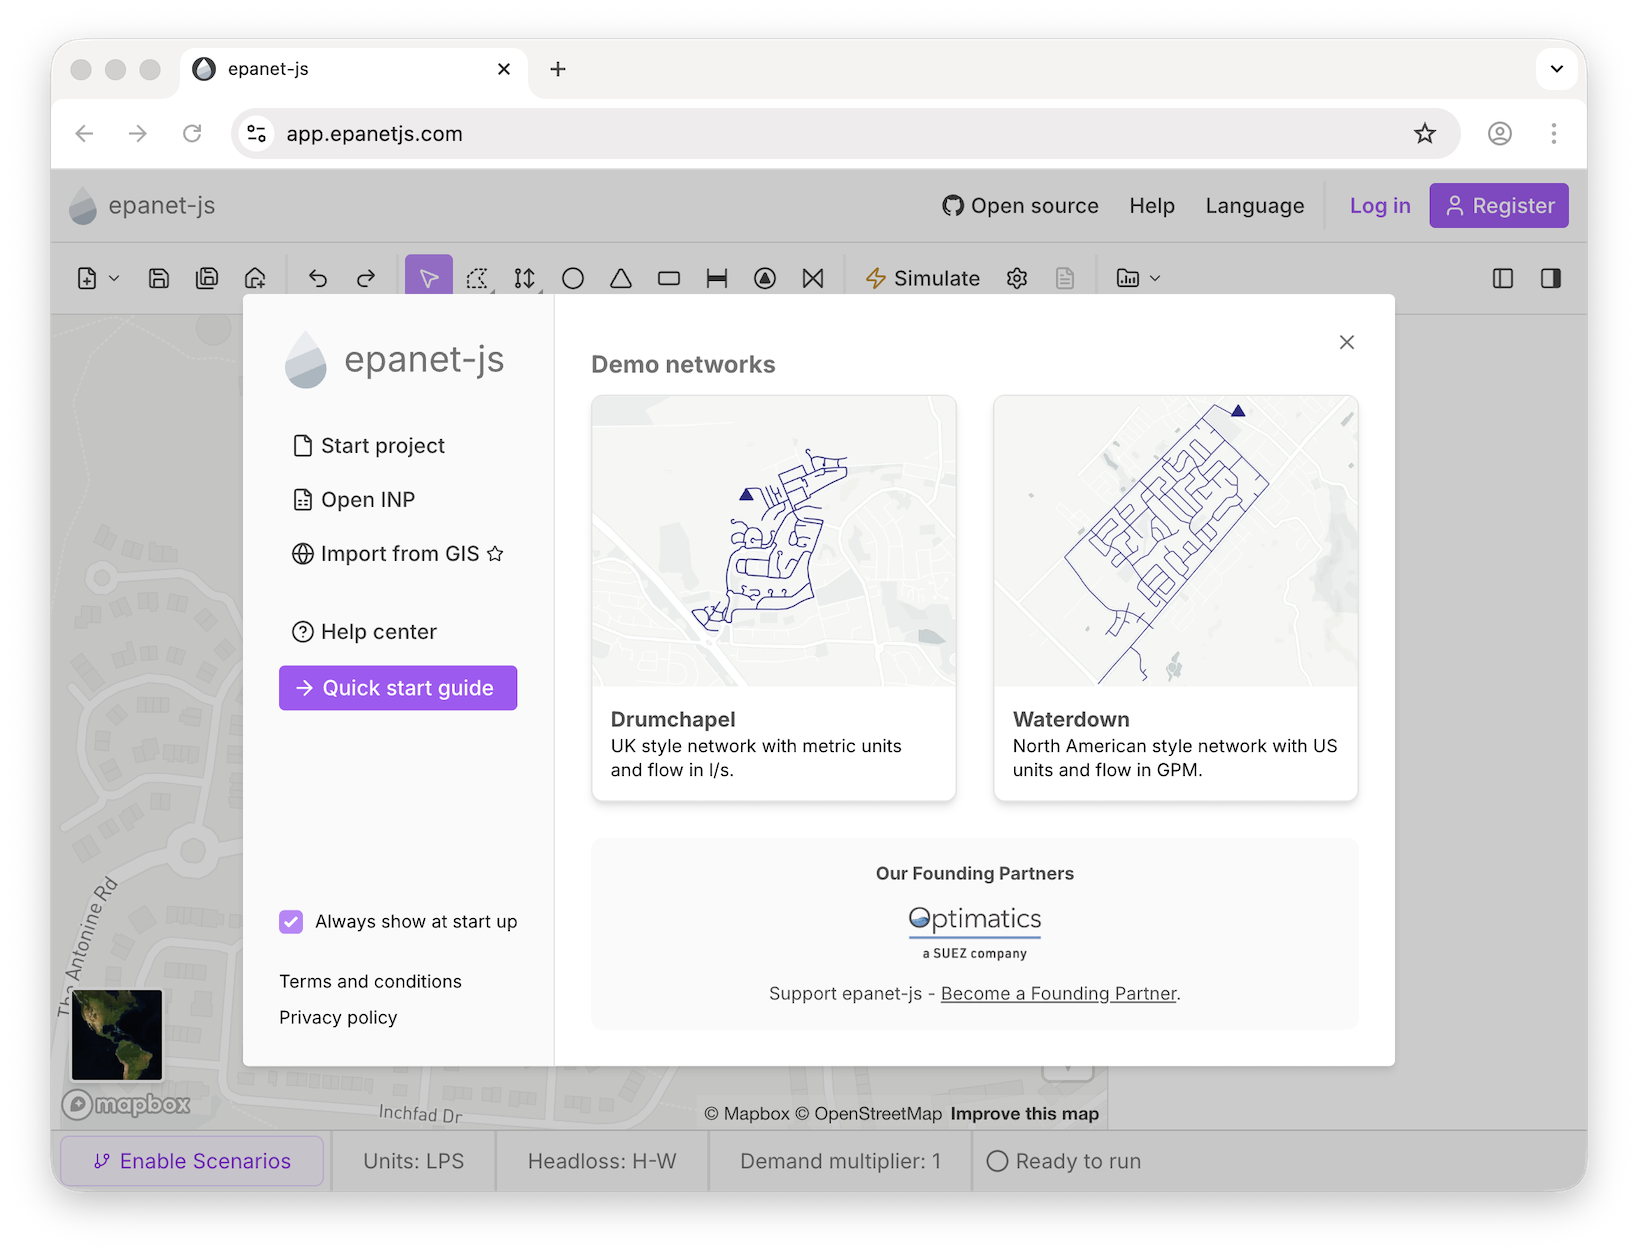1638x1254 pixels.
Task: Toggle the right side panel icon
Action: (1551, 278)
